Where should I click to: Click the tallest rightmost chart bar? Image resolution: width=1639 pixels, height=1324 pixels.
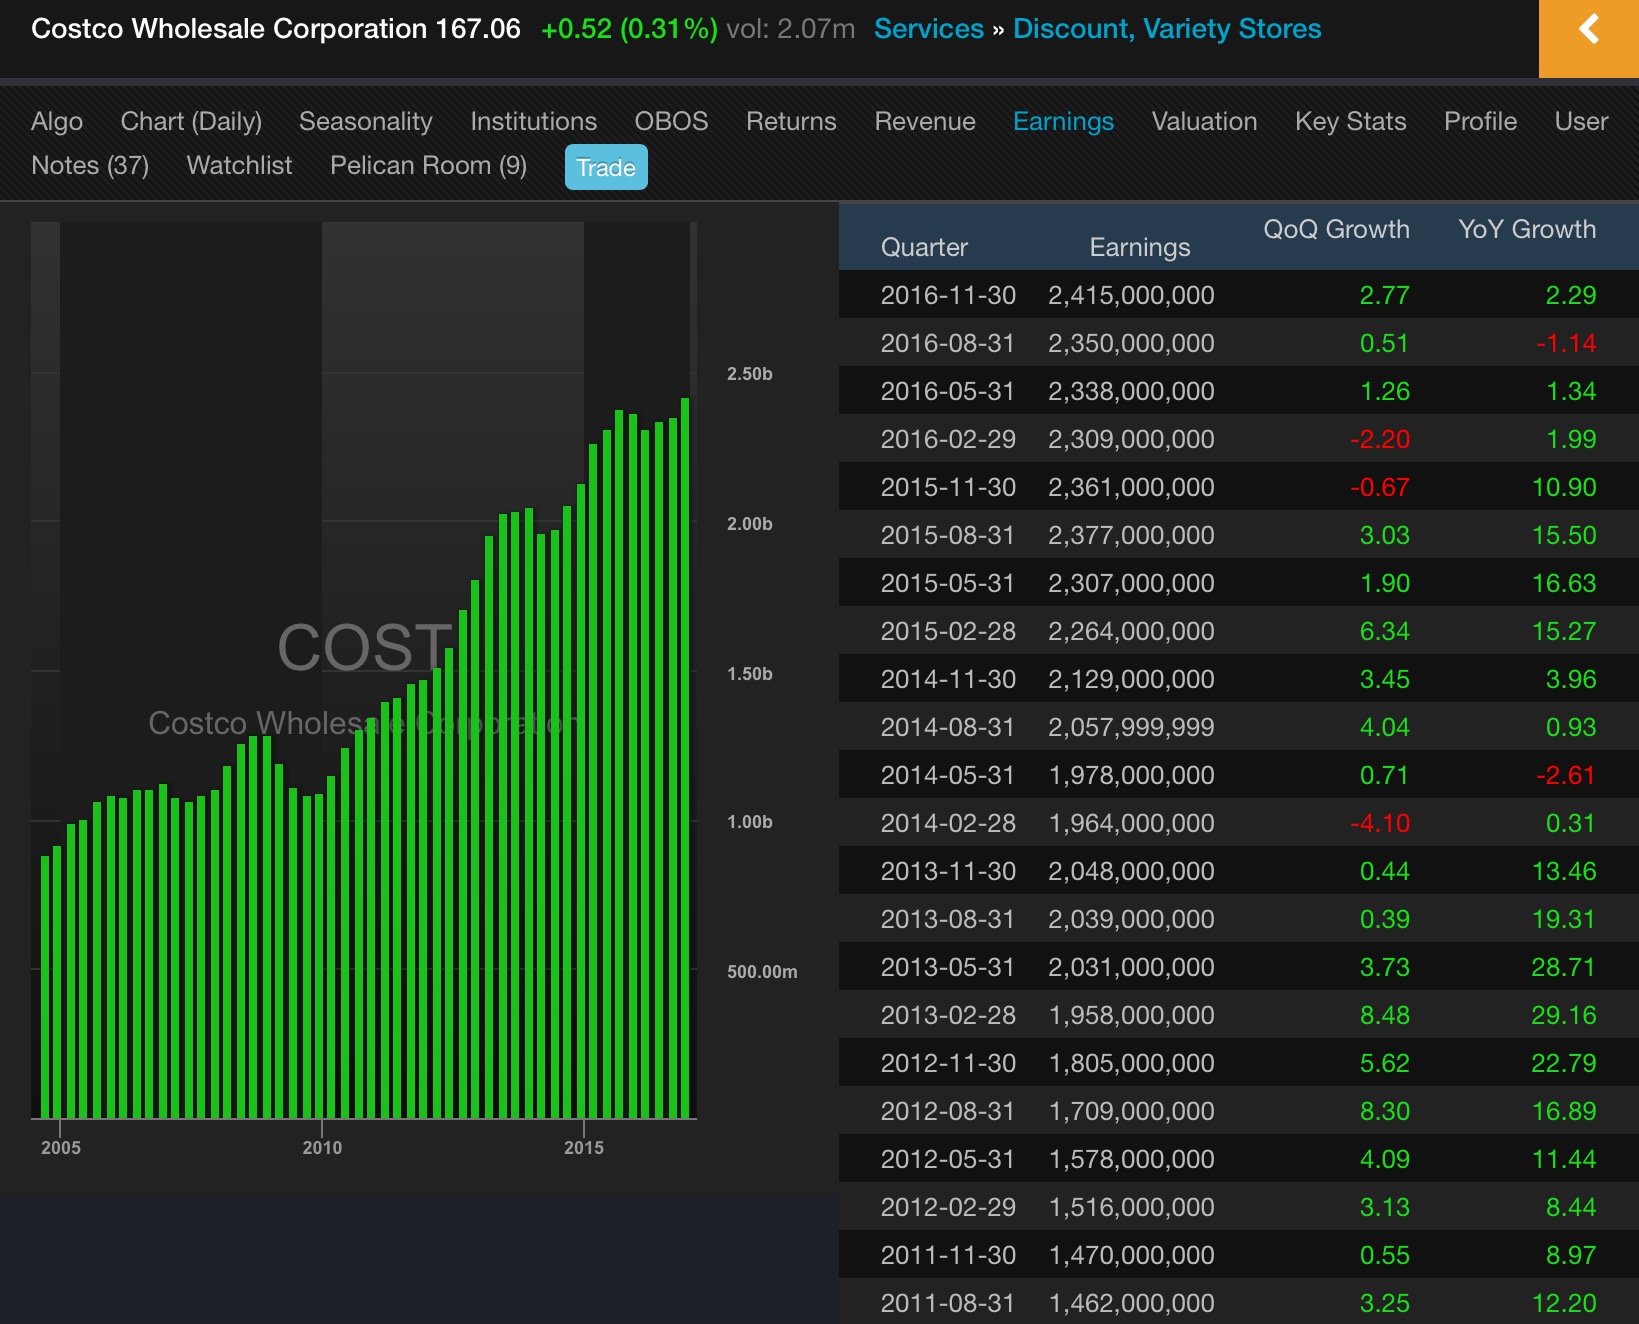click(685, 758)
